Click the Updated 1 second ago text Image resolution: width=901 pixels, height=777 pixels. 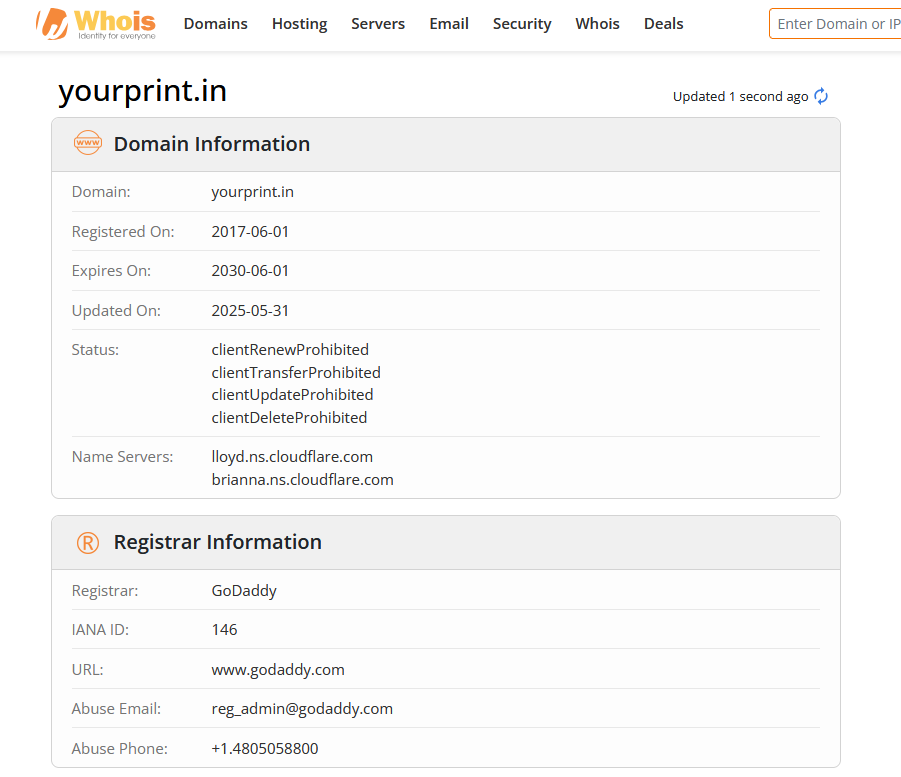pos(740,97)
